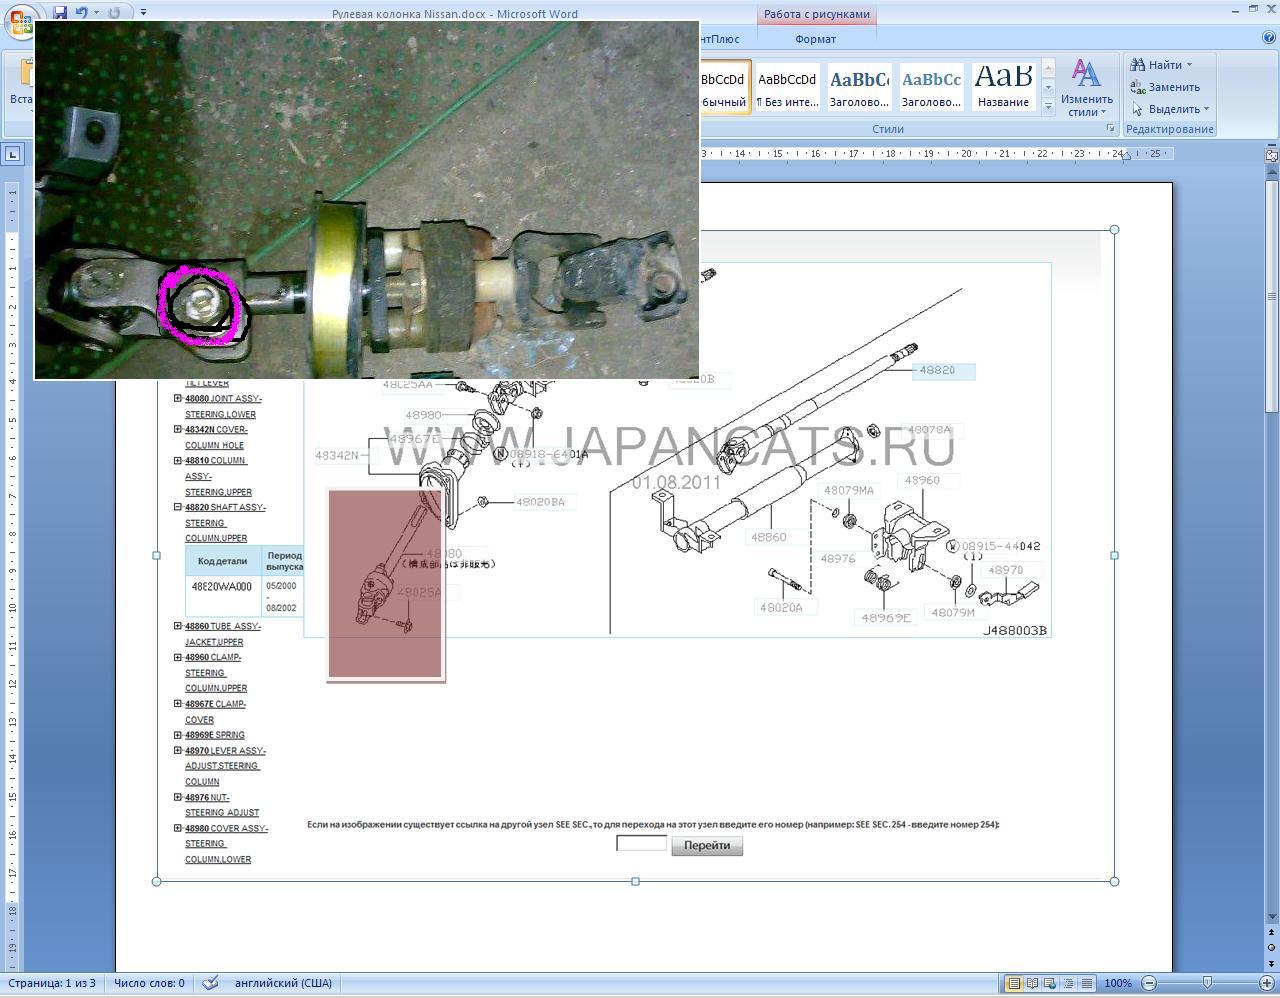Open Customize Quick Access Toolbar dropdown
Image resolution: width=1280 pixels, height=998 pixels.
tap(143, 13)
